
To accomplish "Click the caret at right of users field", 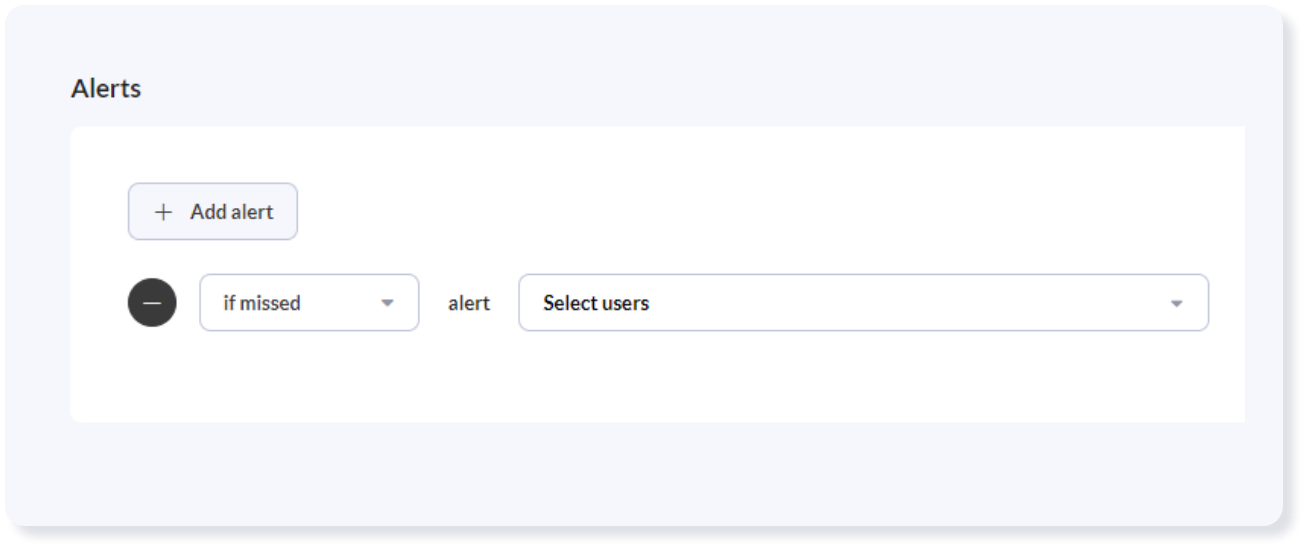I will click(1176, 303).
